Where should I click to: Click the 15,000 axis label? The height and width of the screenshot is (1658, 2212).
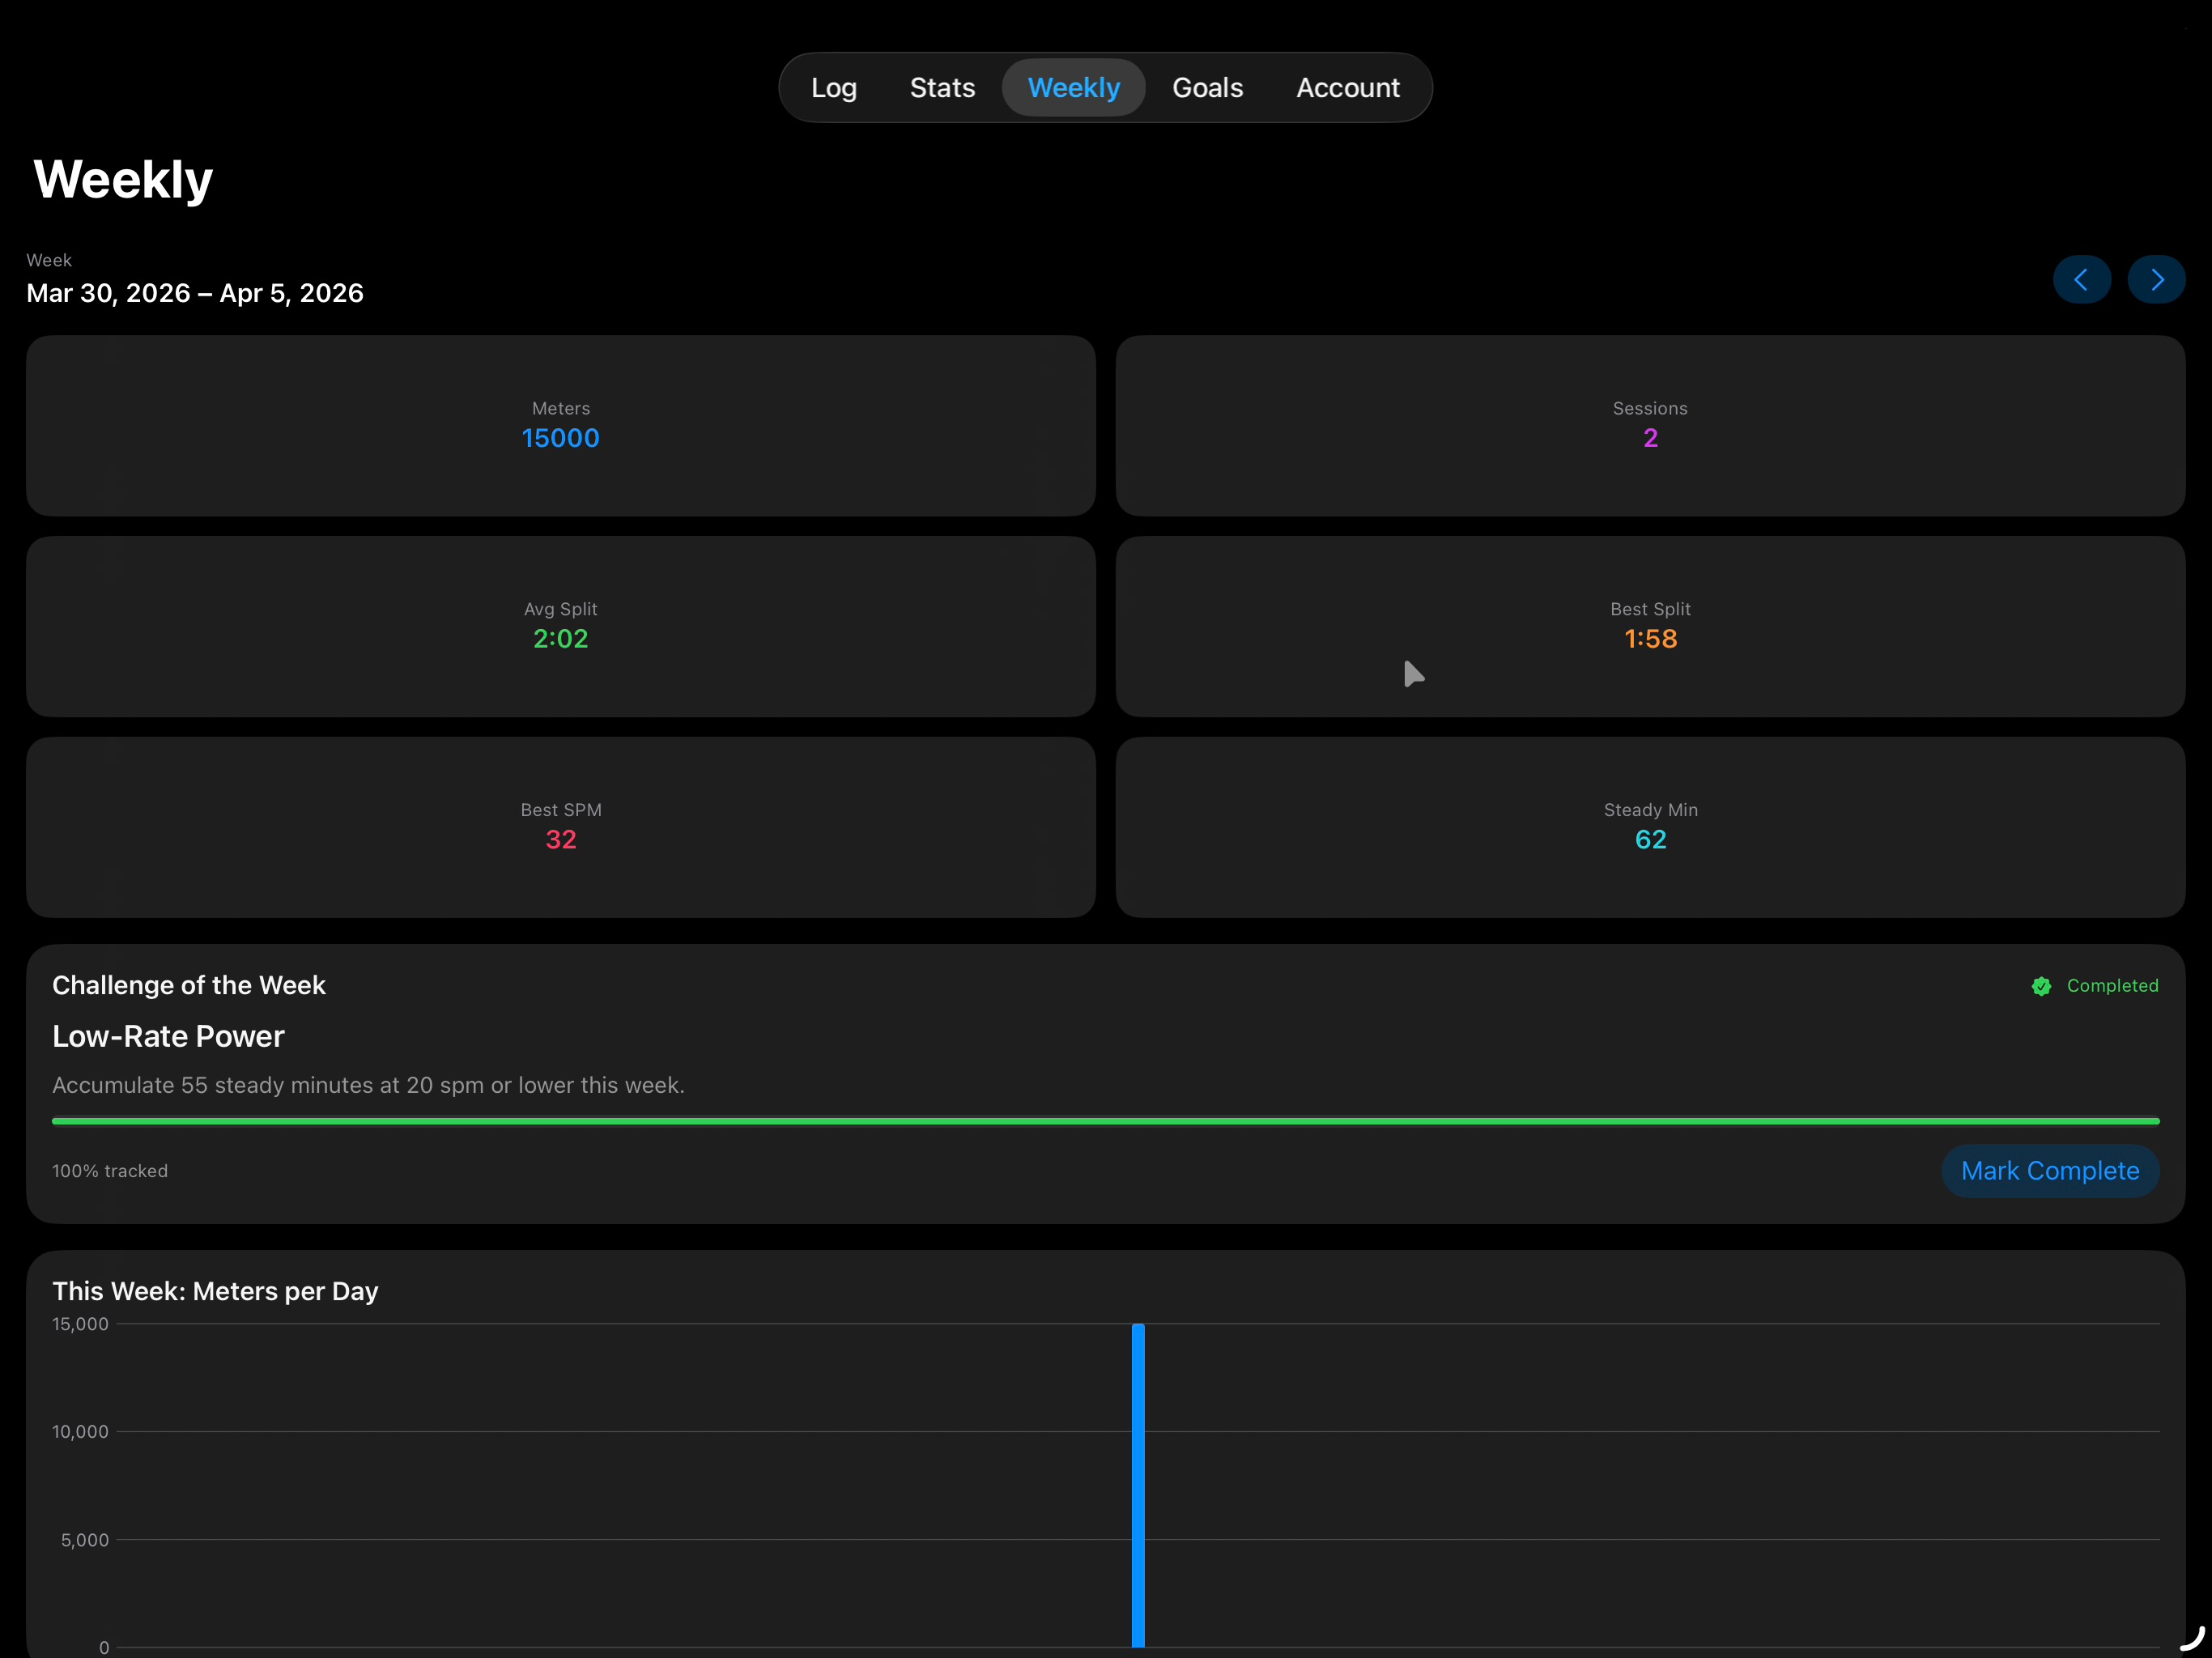[80, 1324]
